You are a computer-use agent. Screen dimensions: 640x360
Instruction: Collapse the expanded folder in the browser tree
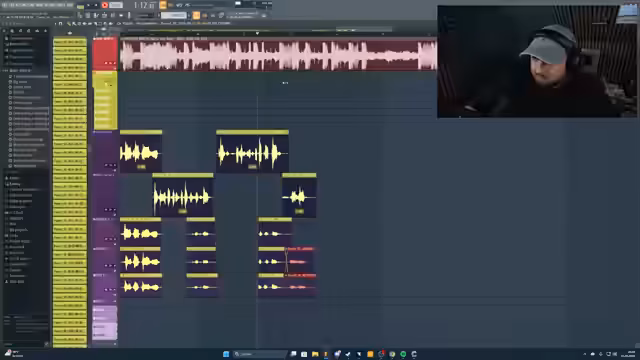(x=5, y=71)
